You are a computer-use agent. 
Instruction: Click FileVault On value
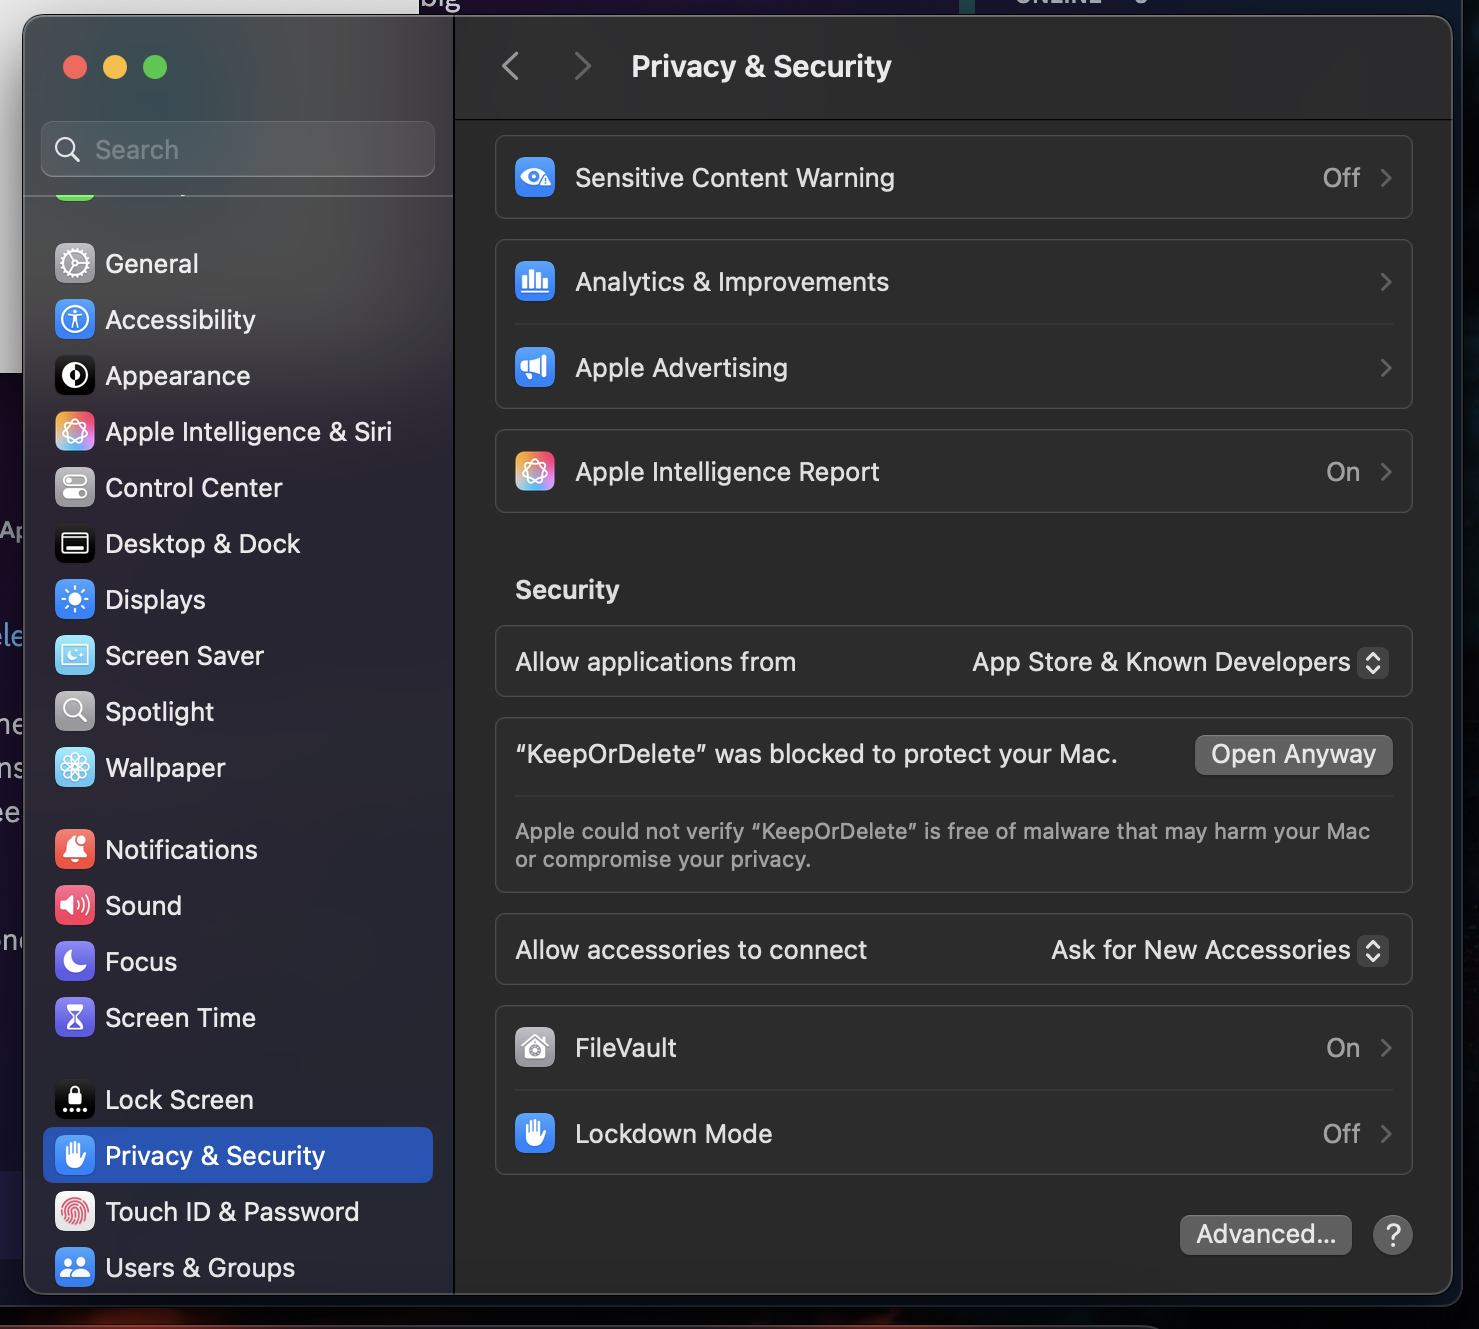click(1343, 1048)
